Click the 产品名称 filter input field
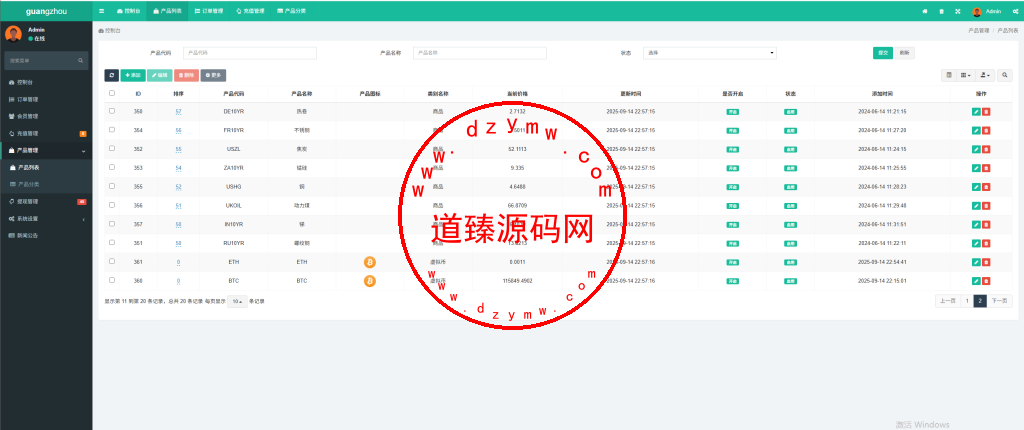This screenshot has height=430, width=1024. (x=480, y=53)
